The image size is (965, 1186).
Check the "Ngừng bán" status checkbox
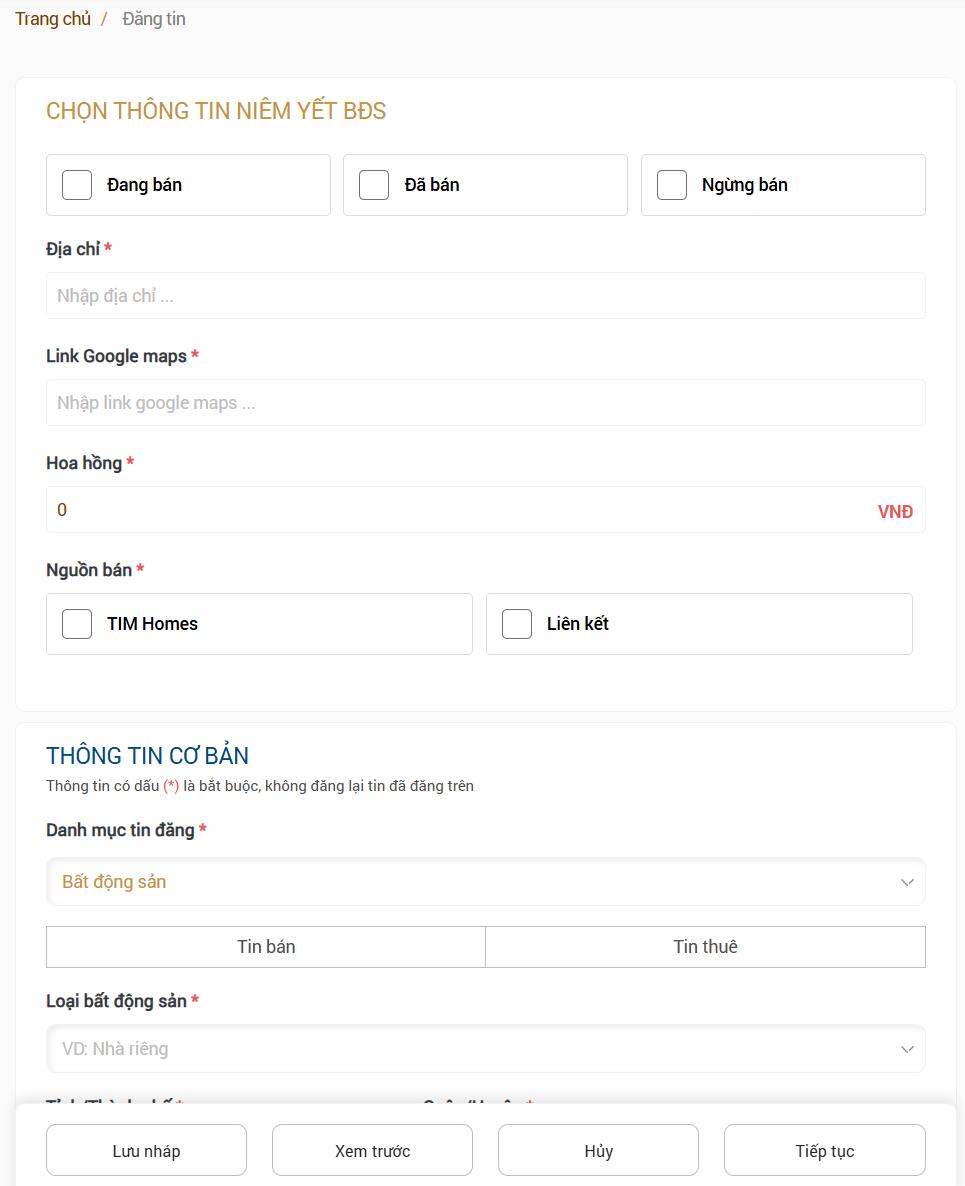click(671, 184)
